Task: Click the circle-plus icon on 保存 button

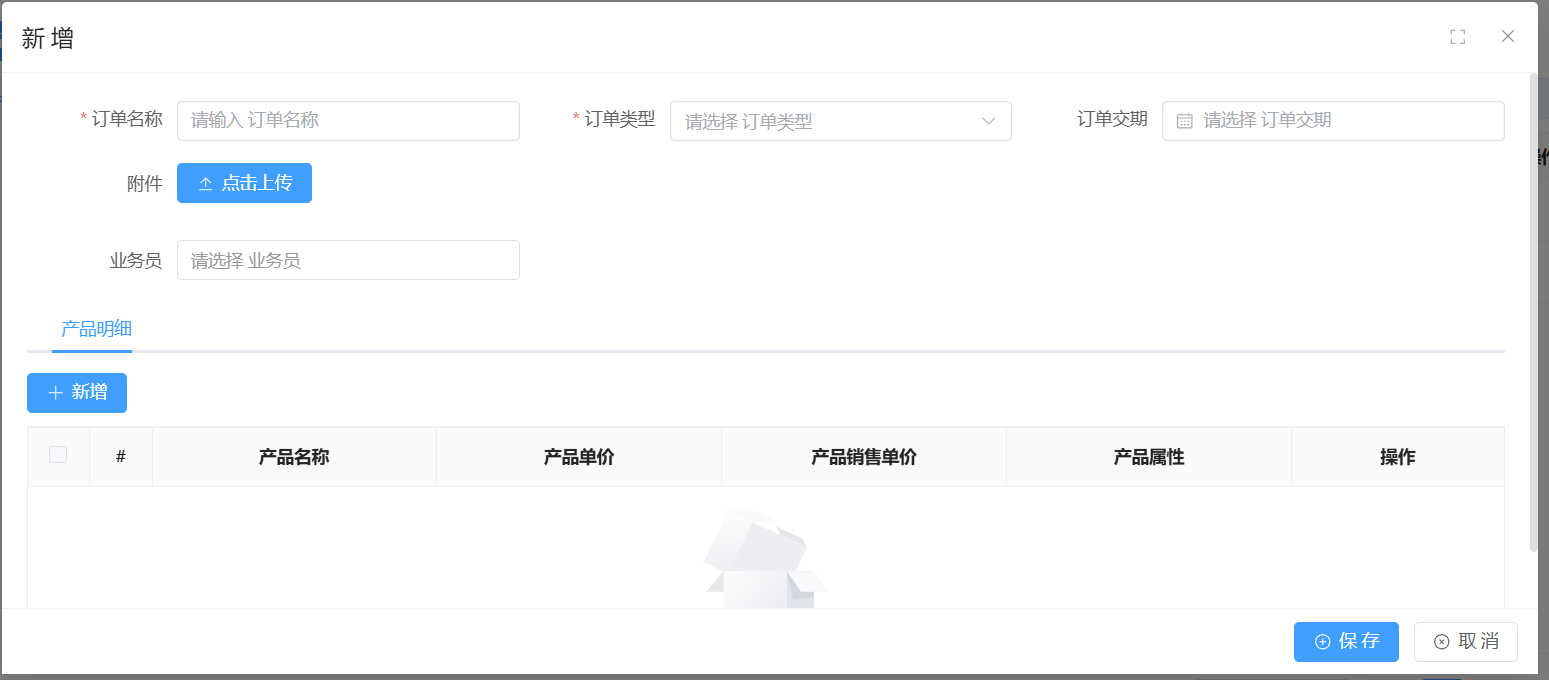Action: pos(1322,642)
